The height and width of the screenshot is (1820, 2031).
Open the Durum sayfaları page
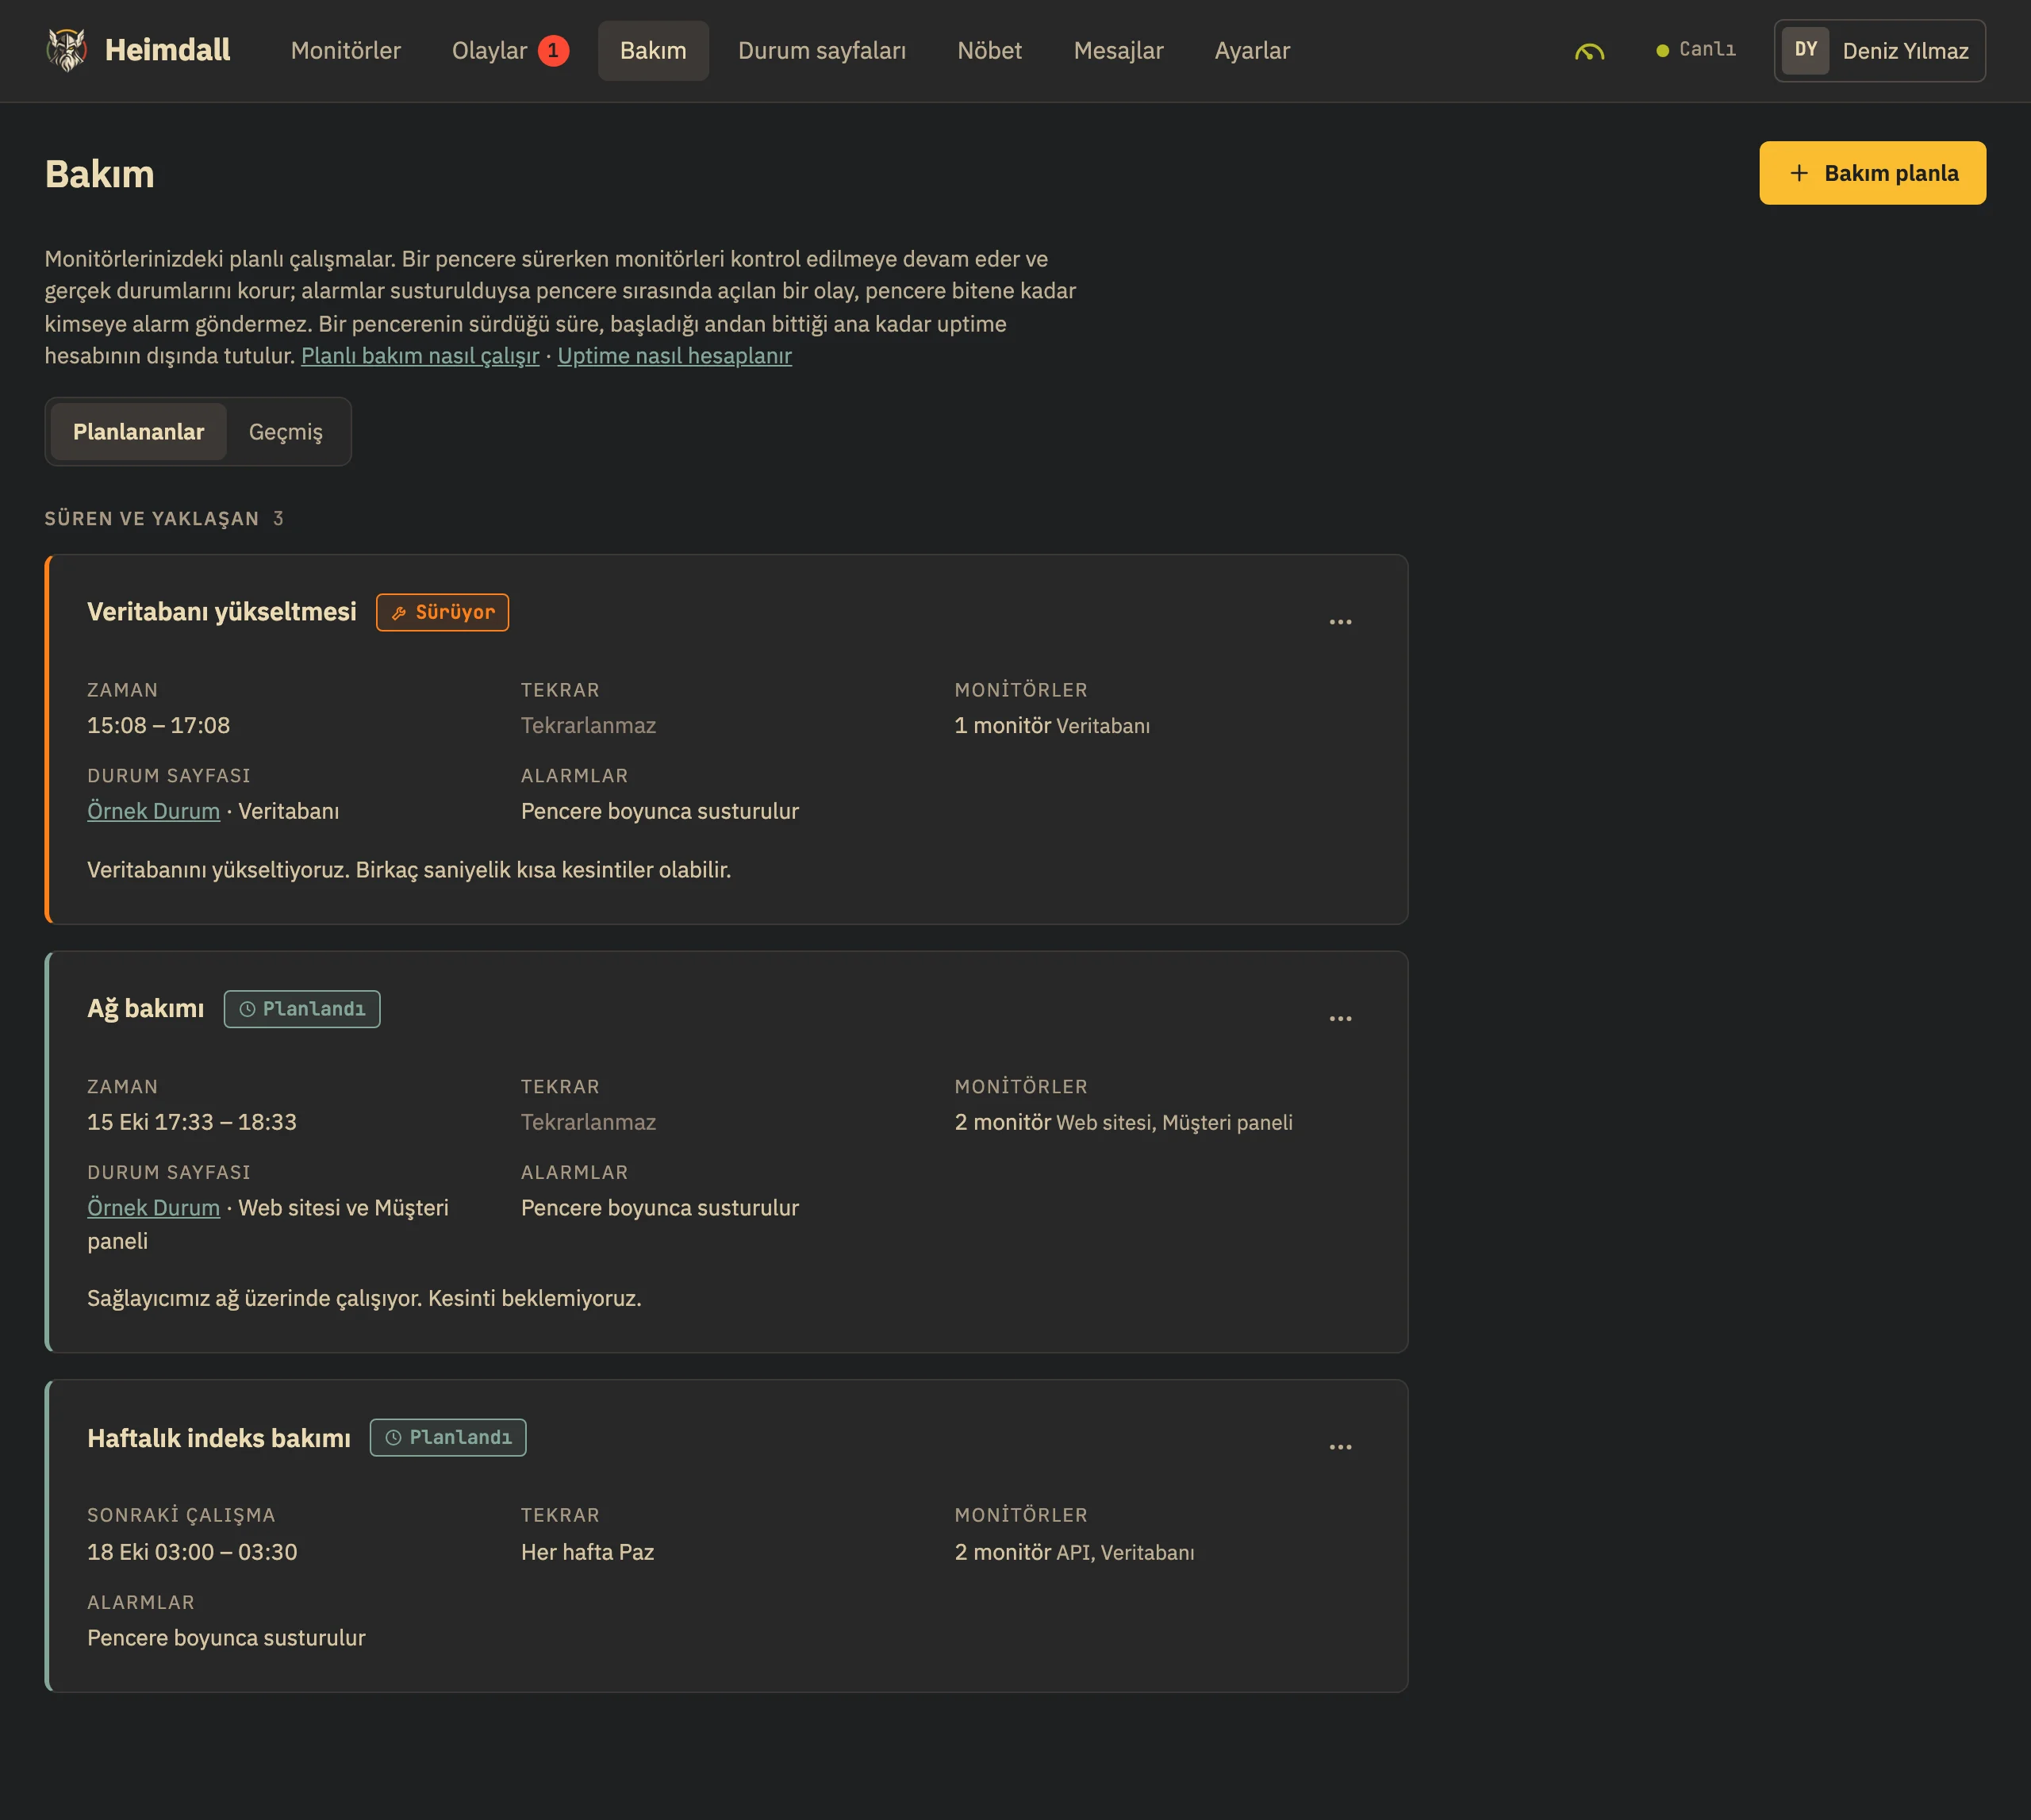click(822, 50)
